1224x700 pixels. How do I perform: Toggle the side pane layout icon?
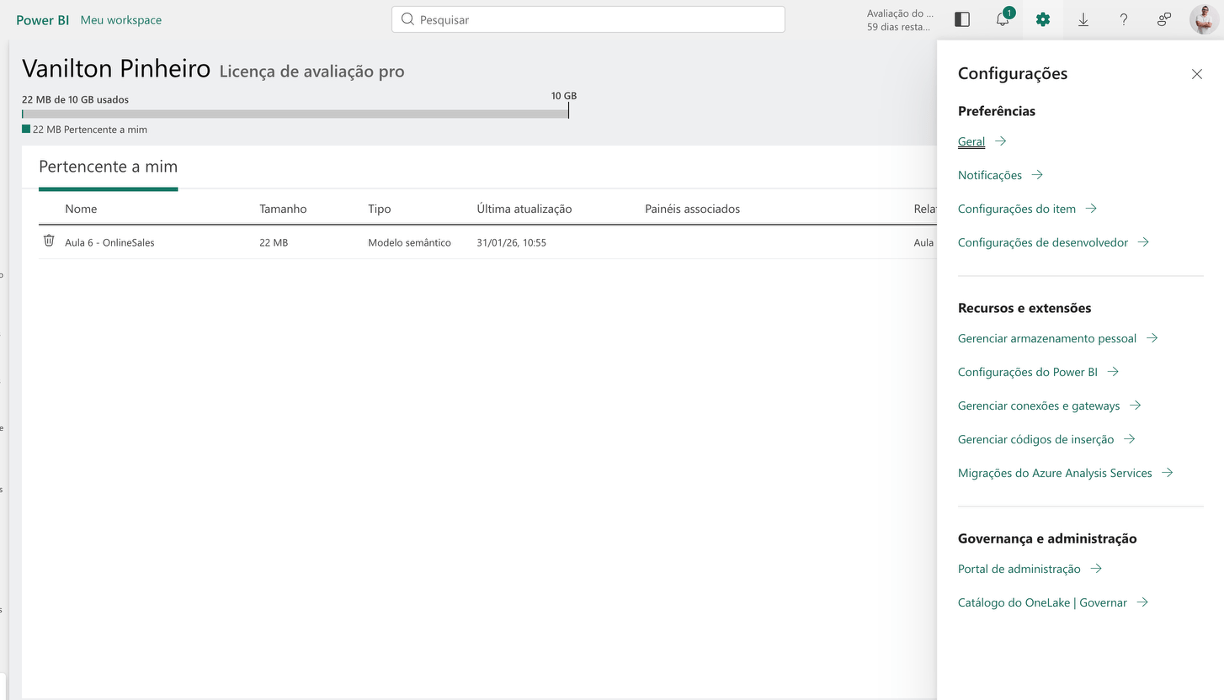pos(962,19)
